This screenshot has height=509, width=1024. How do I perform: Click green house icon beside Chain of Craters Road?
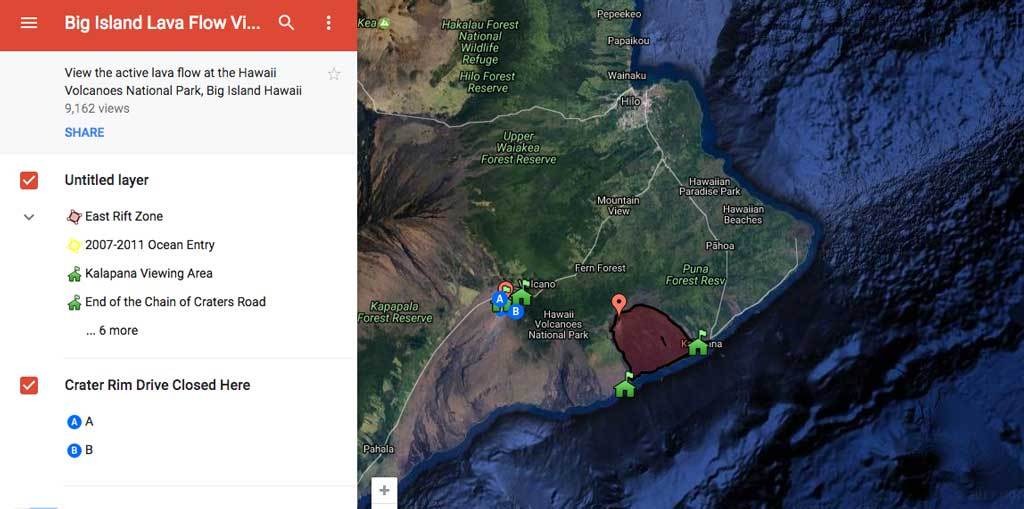coord(74,302)
